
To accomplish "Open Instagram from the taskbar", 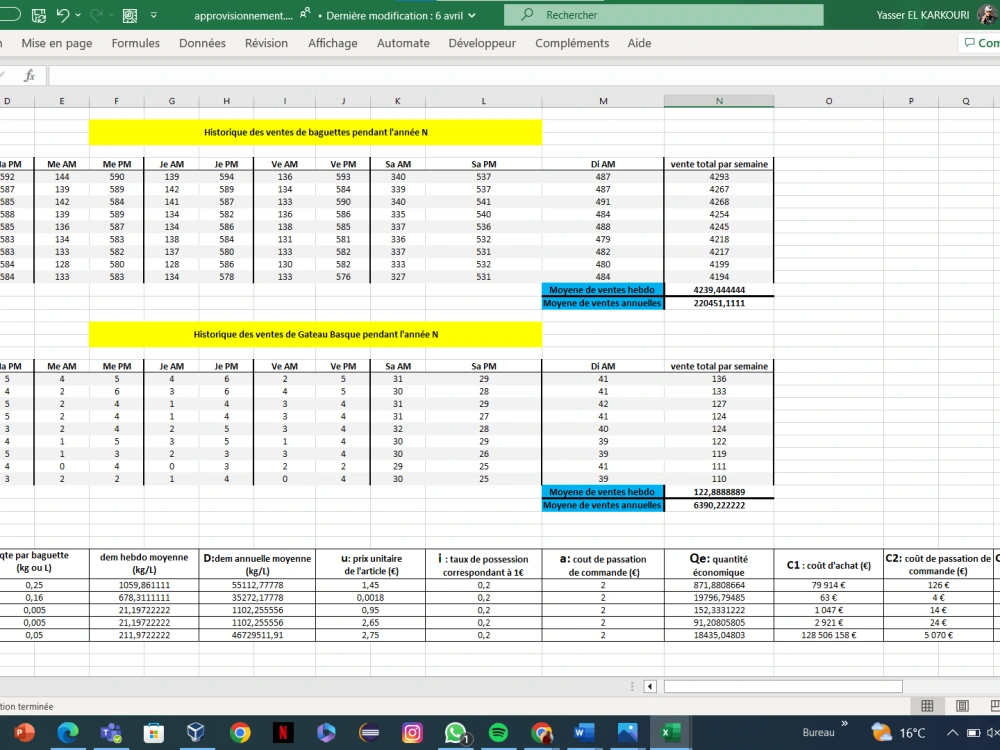I will pyautogui.click(x=412, y=733).
